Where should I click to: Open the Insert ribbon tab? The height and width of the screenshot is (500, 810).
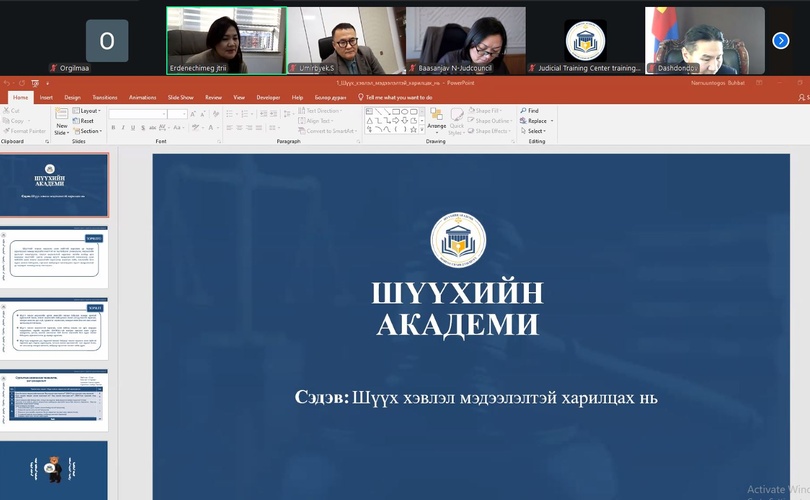46,97
